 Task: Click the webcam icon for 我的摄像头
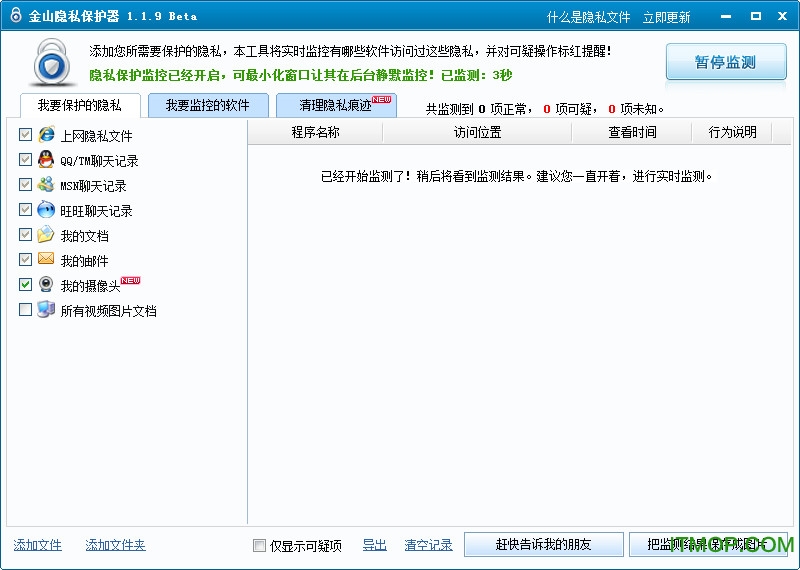click(46, 284)
